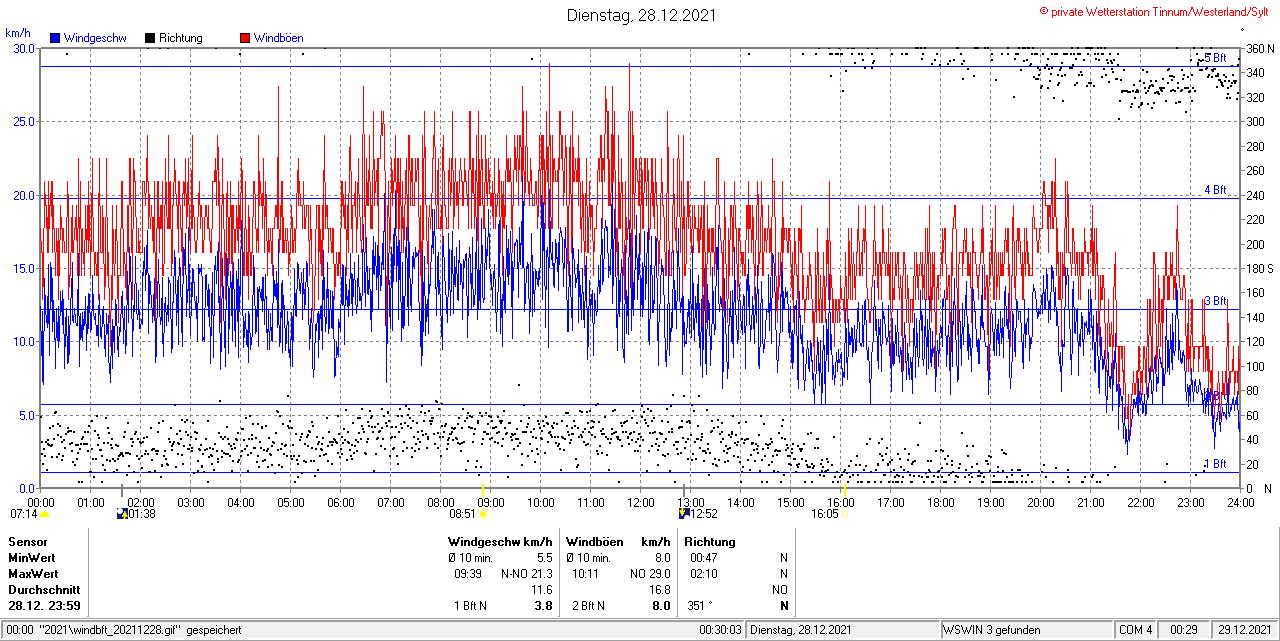Click the 16.8 average gust value
Image resolution: width=1280 pixels, height=641 pixels.
[x=660, y=590]
